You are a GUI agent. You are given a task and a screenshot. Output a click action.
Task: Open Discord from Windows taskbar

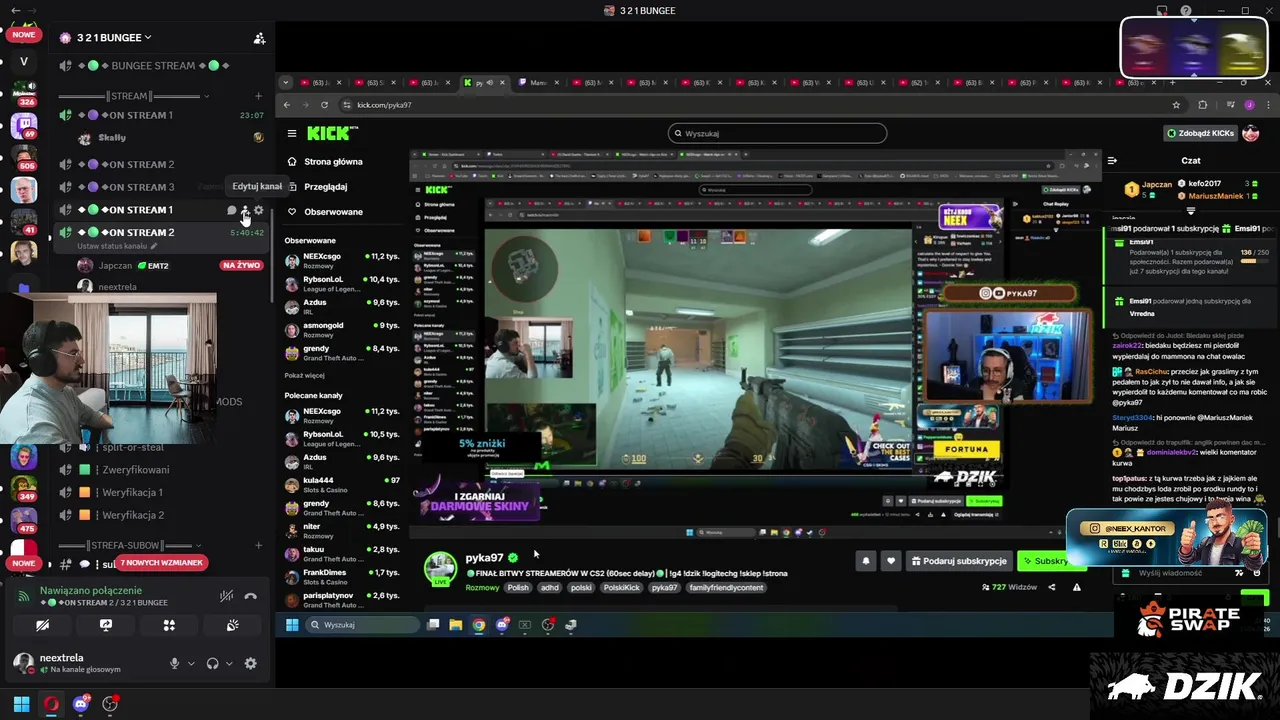[81, 704]
